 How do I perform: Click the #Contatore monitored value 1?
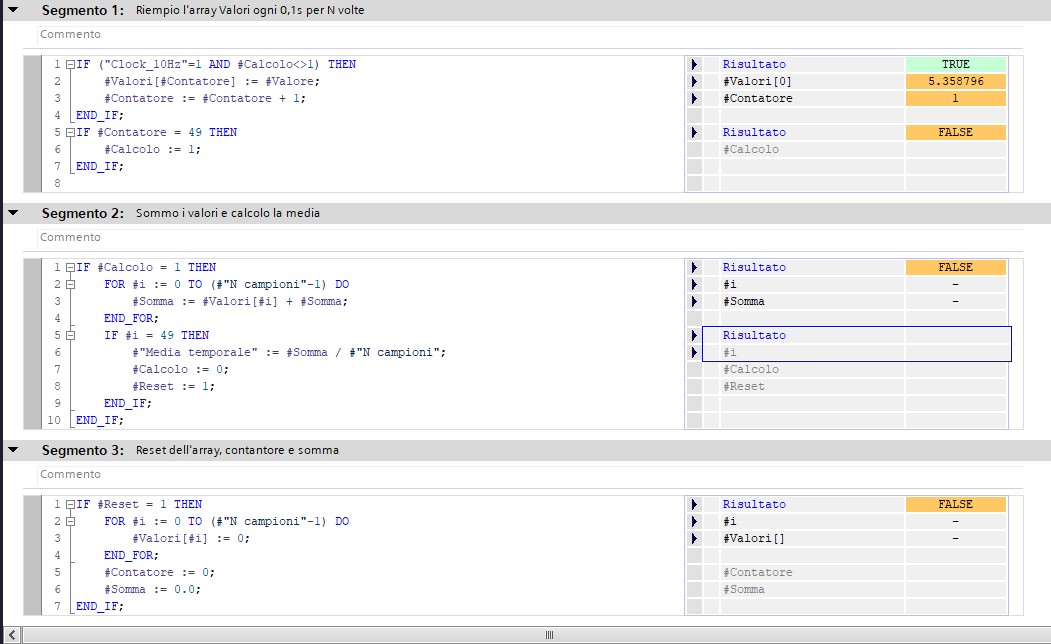[956, 99]
